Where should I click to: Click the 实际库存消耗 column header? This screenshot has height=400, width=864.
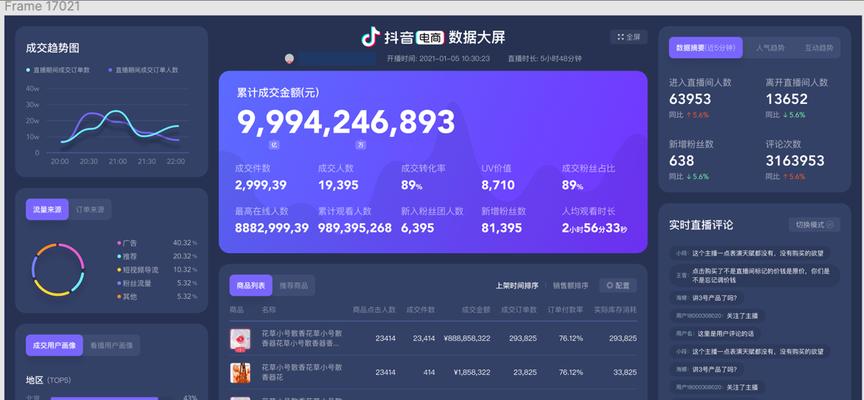tap(615, 310)
